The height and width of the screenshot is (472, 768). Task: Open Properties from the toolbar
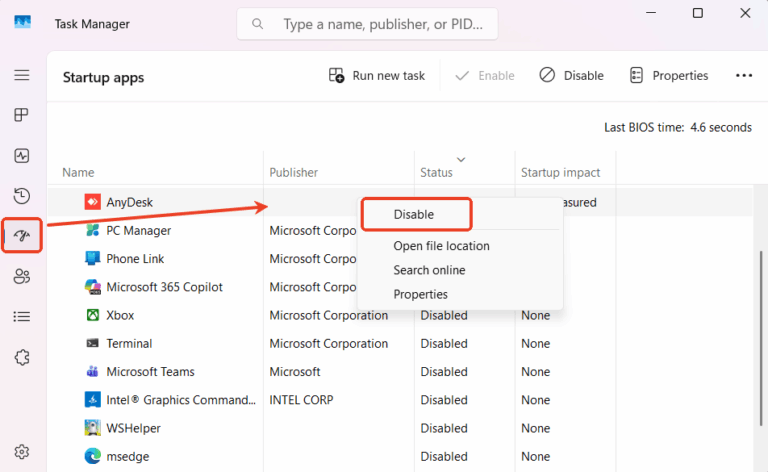[x=669, y=75]
